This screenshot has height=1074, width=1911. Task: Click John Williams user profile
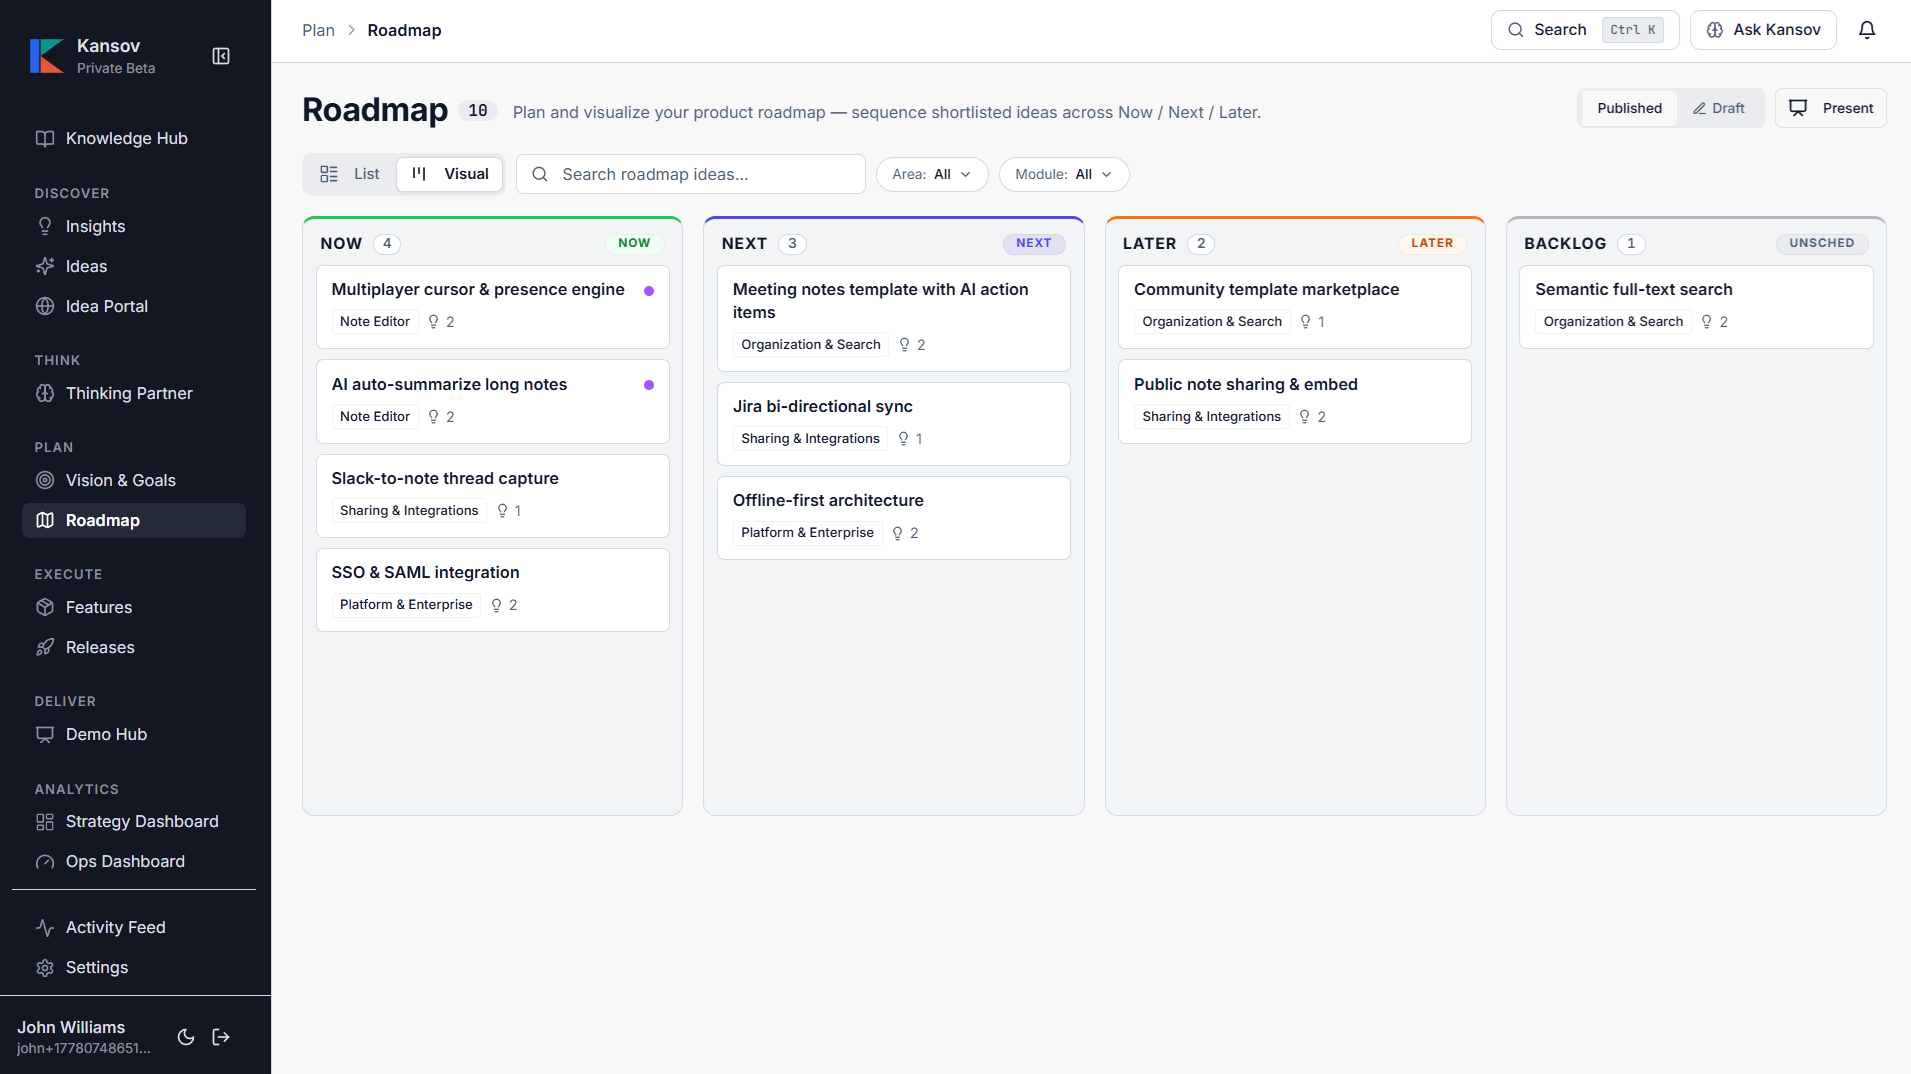tap(84, 1037)
